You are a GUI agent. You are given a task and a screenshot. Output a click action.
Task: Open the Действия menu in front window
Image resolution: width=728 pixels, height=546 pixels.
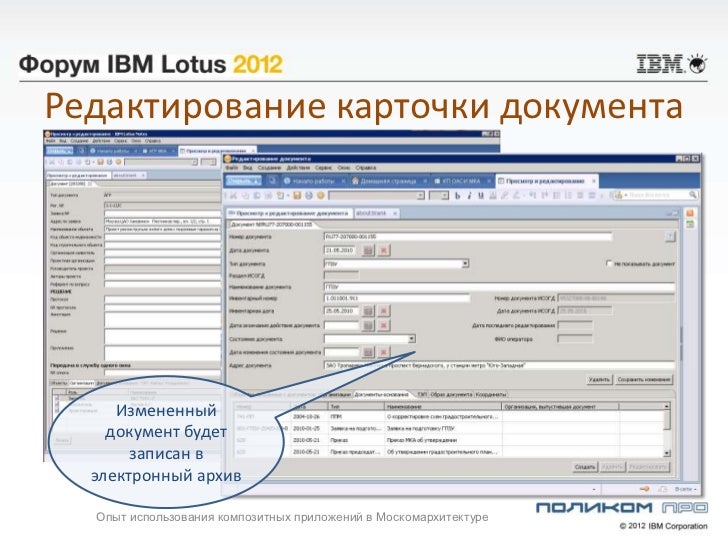[299, 168]
